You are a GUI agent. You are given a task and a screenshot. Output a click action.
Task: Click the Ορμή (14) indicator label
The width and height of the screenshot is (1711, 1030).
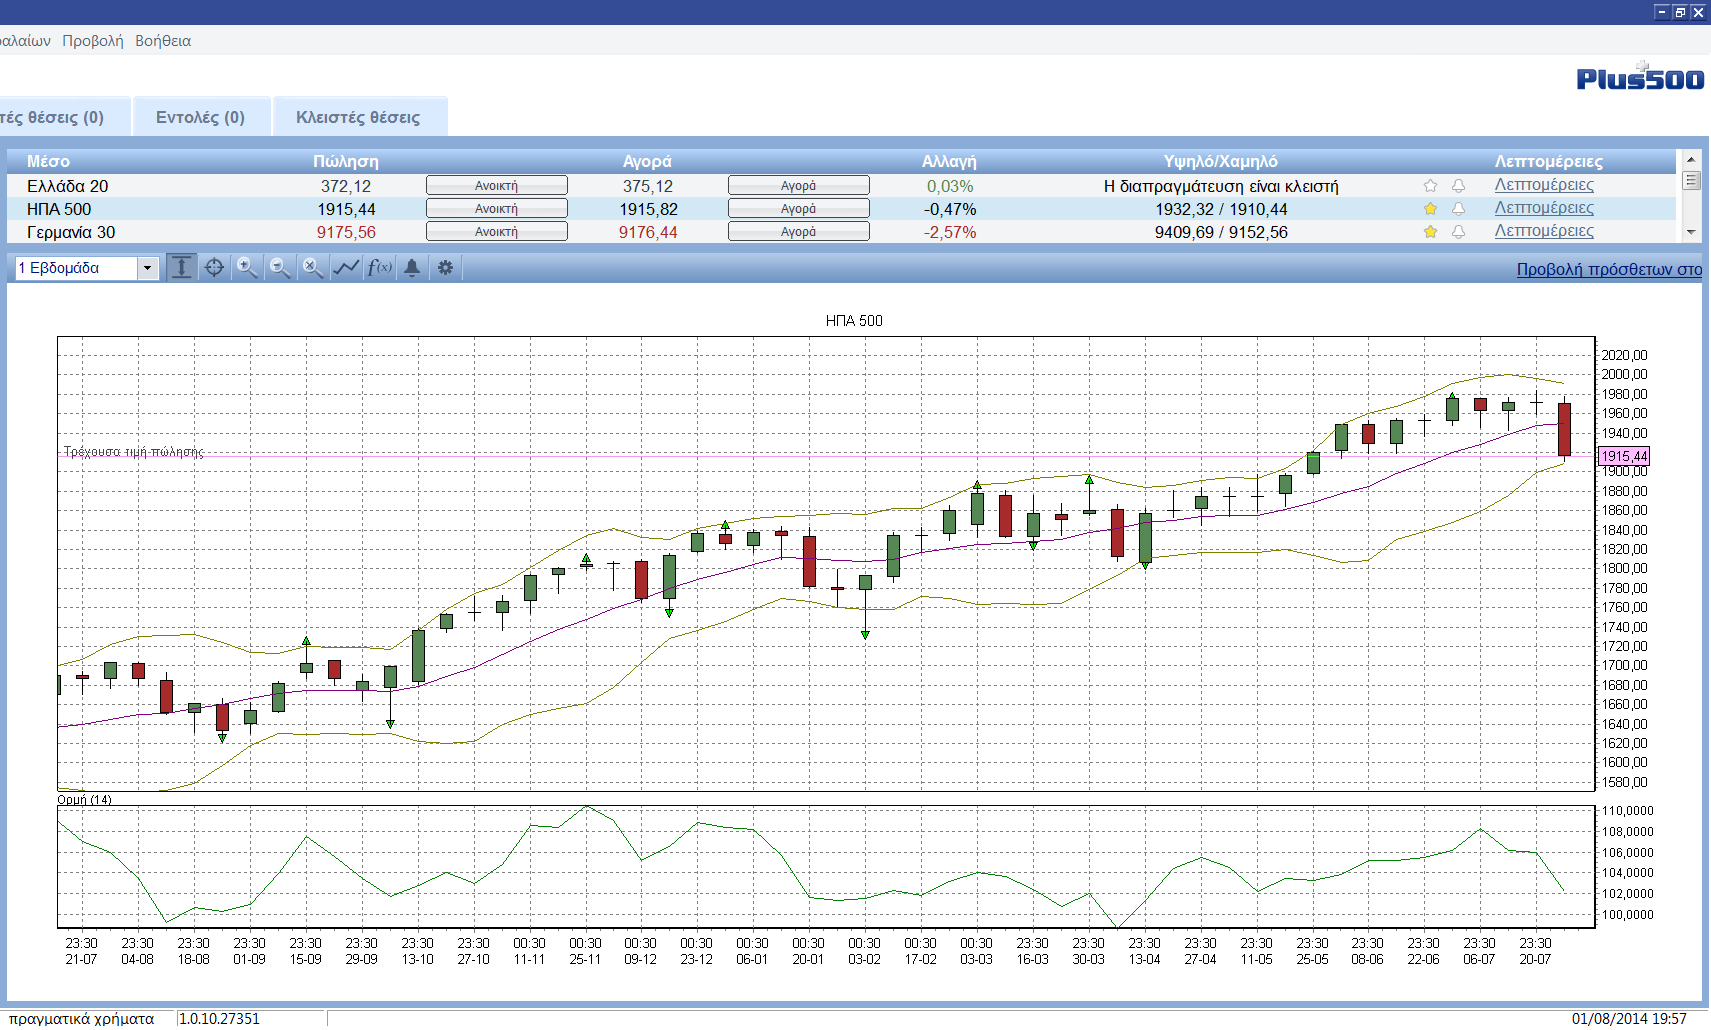pos(84,799)
